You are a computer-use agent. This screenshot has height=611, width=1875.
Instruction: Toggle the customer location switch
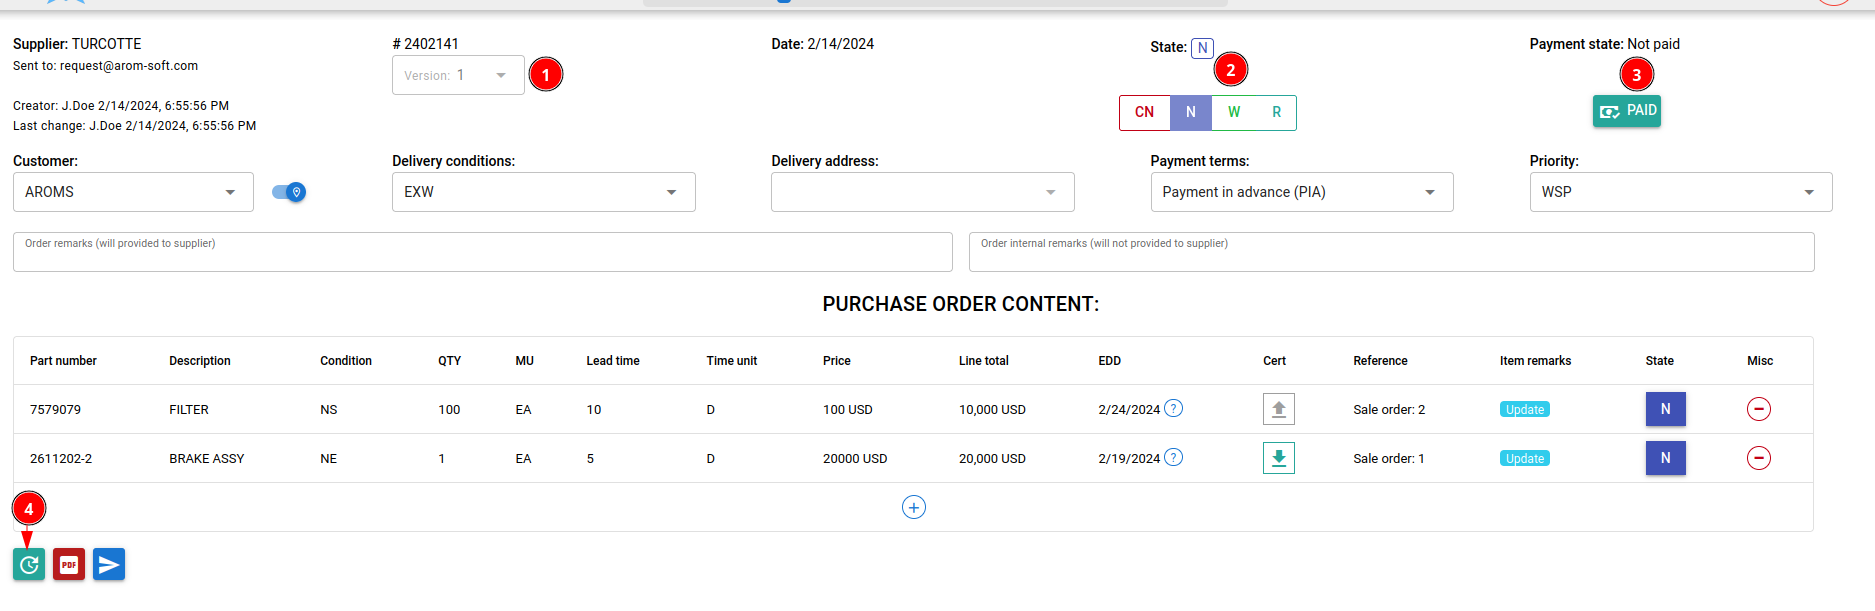[289, 192]
